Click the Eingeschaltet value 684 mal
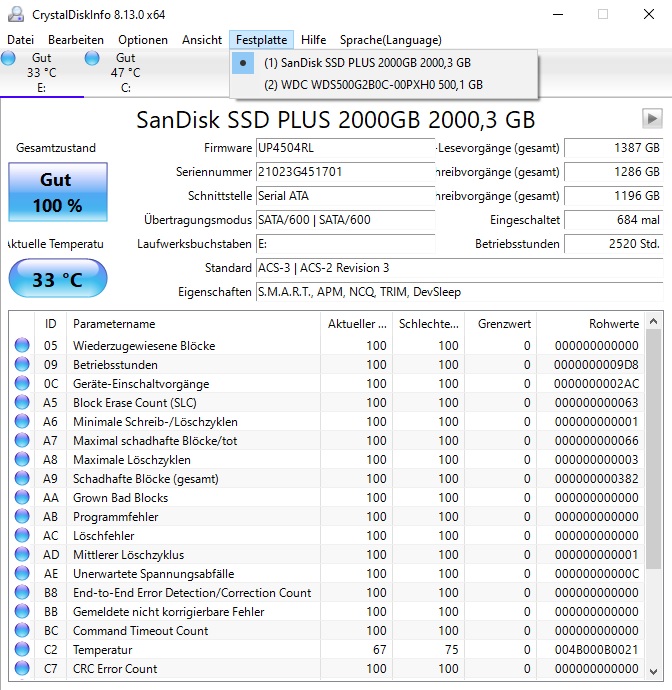The height and width of the screenshot is (690, 672). pyautogui.click(x=613, y=220)
